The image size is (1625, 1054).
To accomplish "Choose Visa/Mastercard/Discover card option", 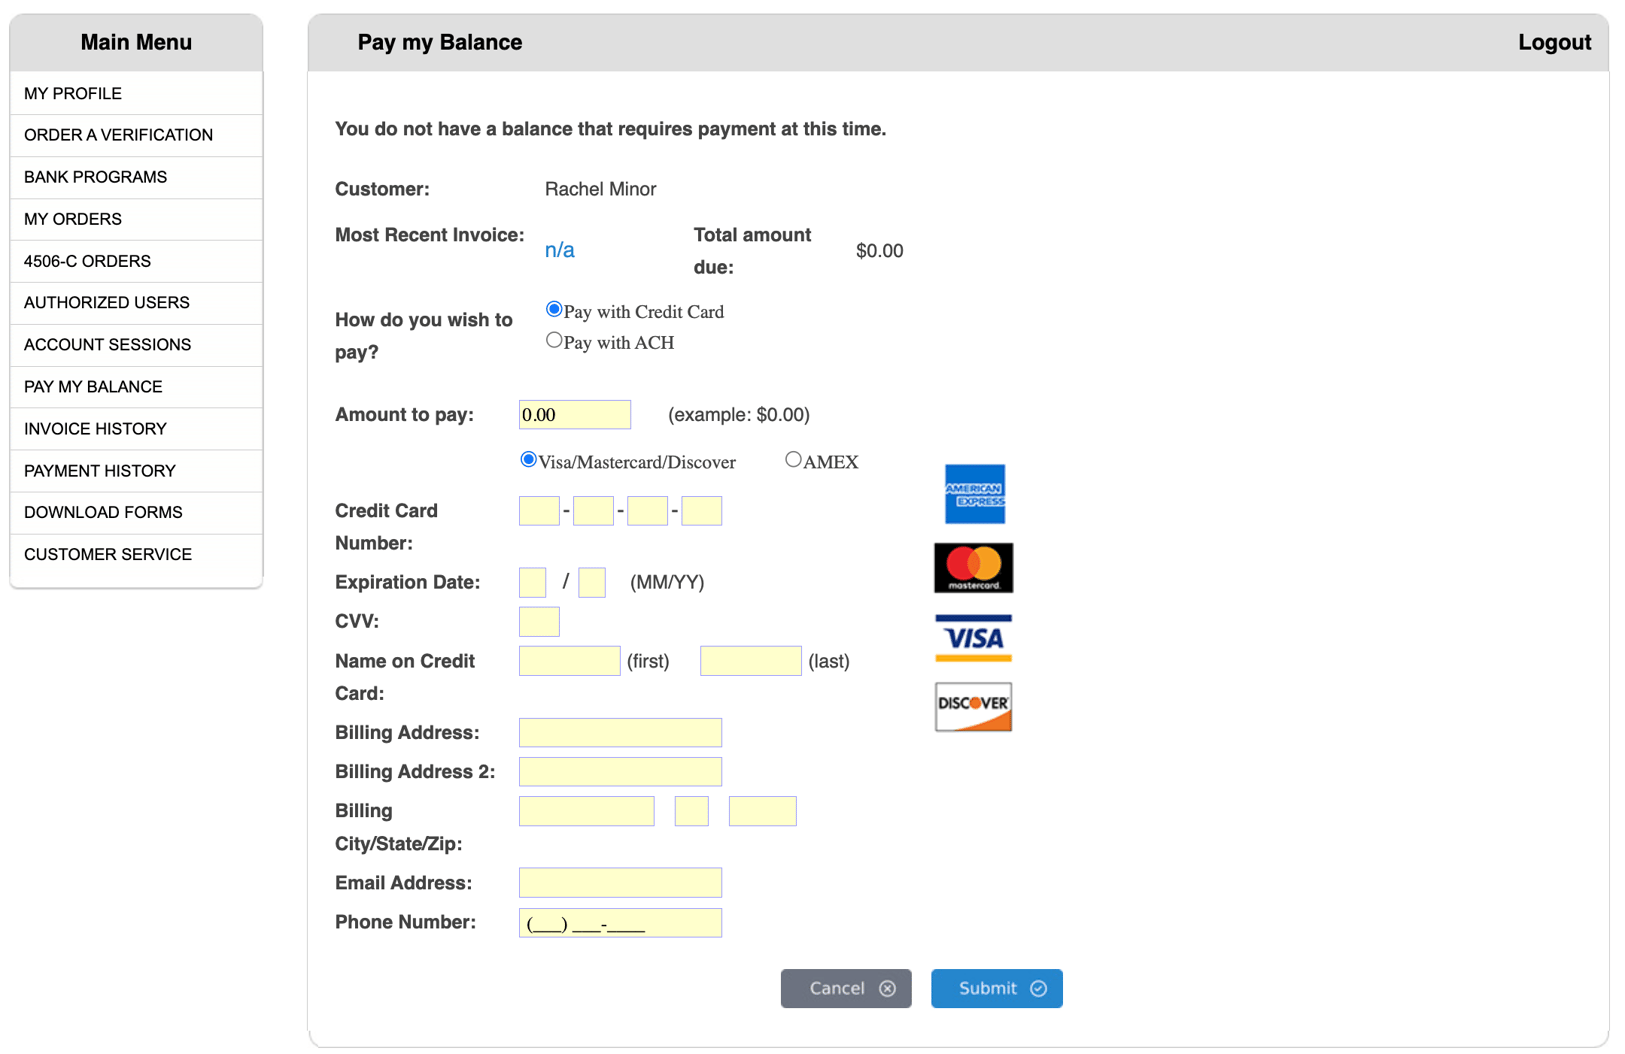I will pyautogui.click(x=528, y=458).
